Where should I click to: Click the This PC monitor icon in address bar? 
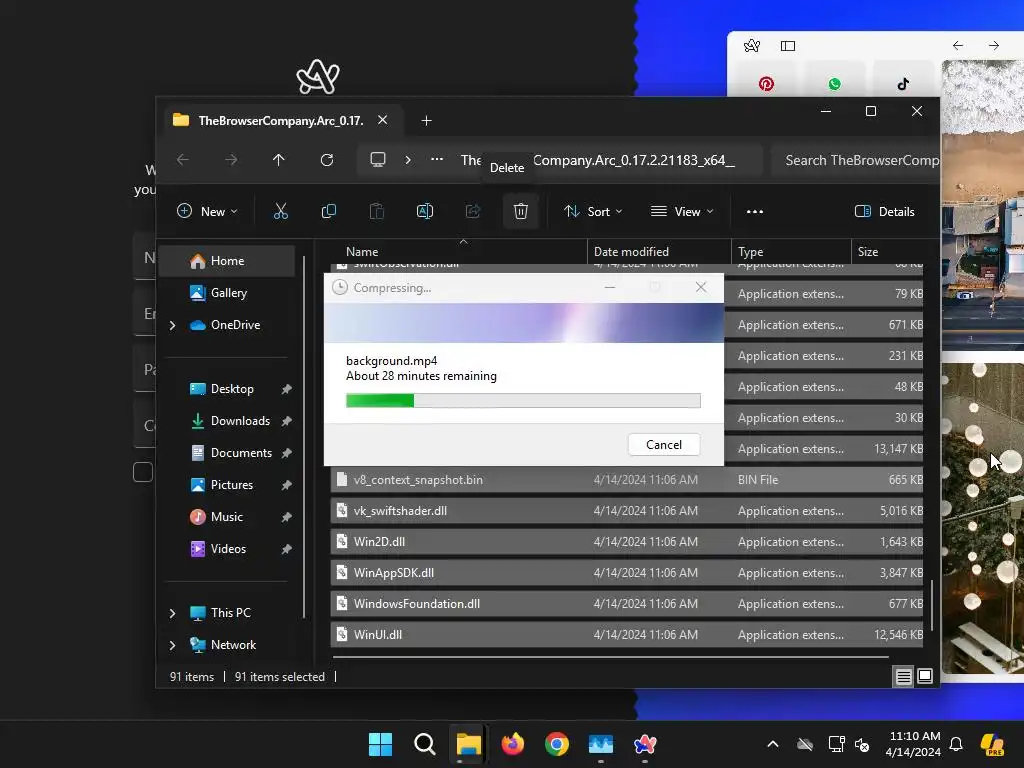point(377,160)
